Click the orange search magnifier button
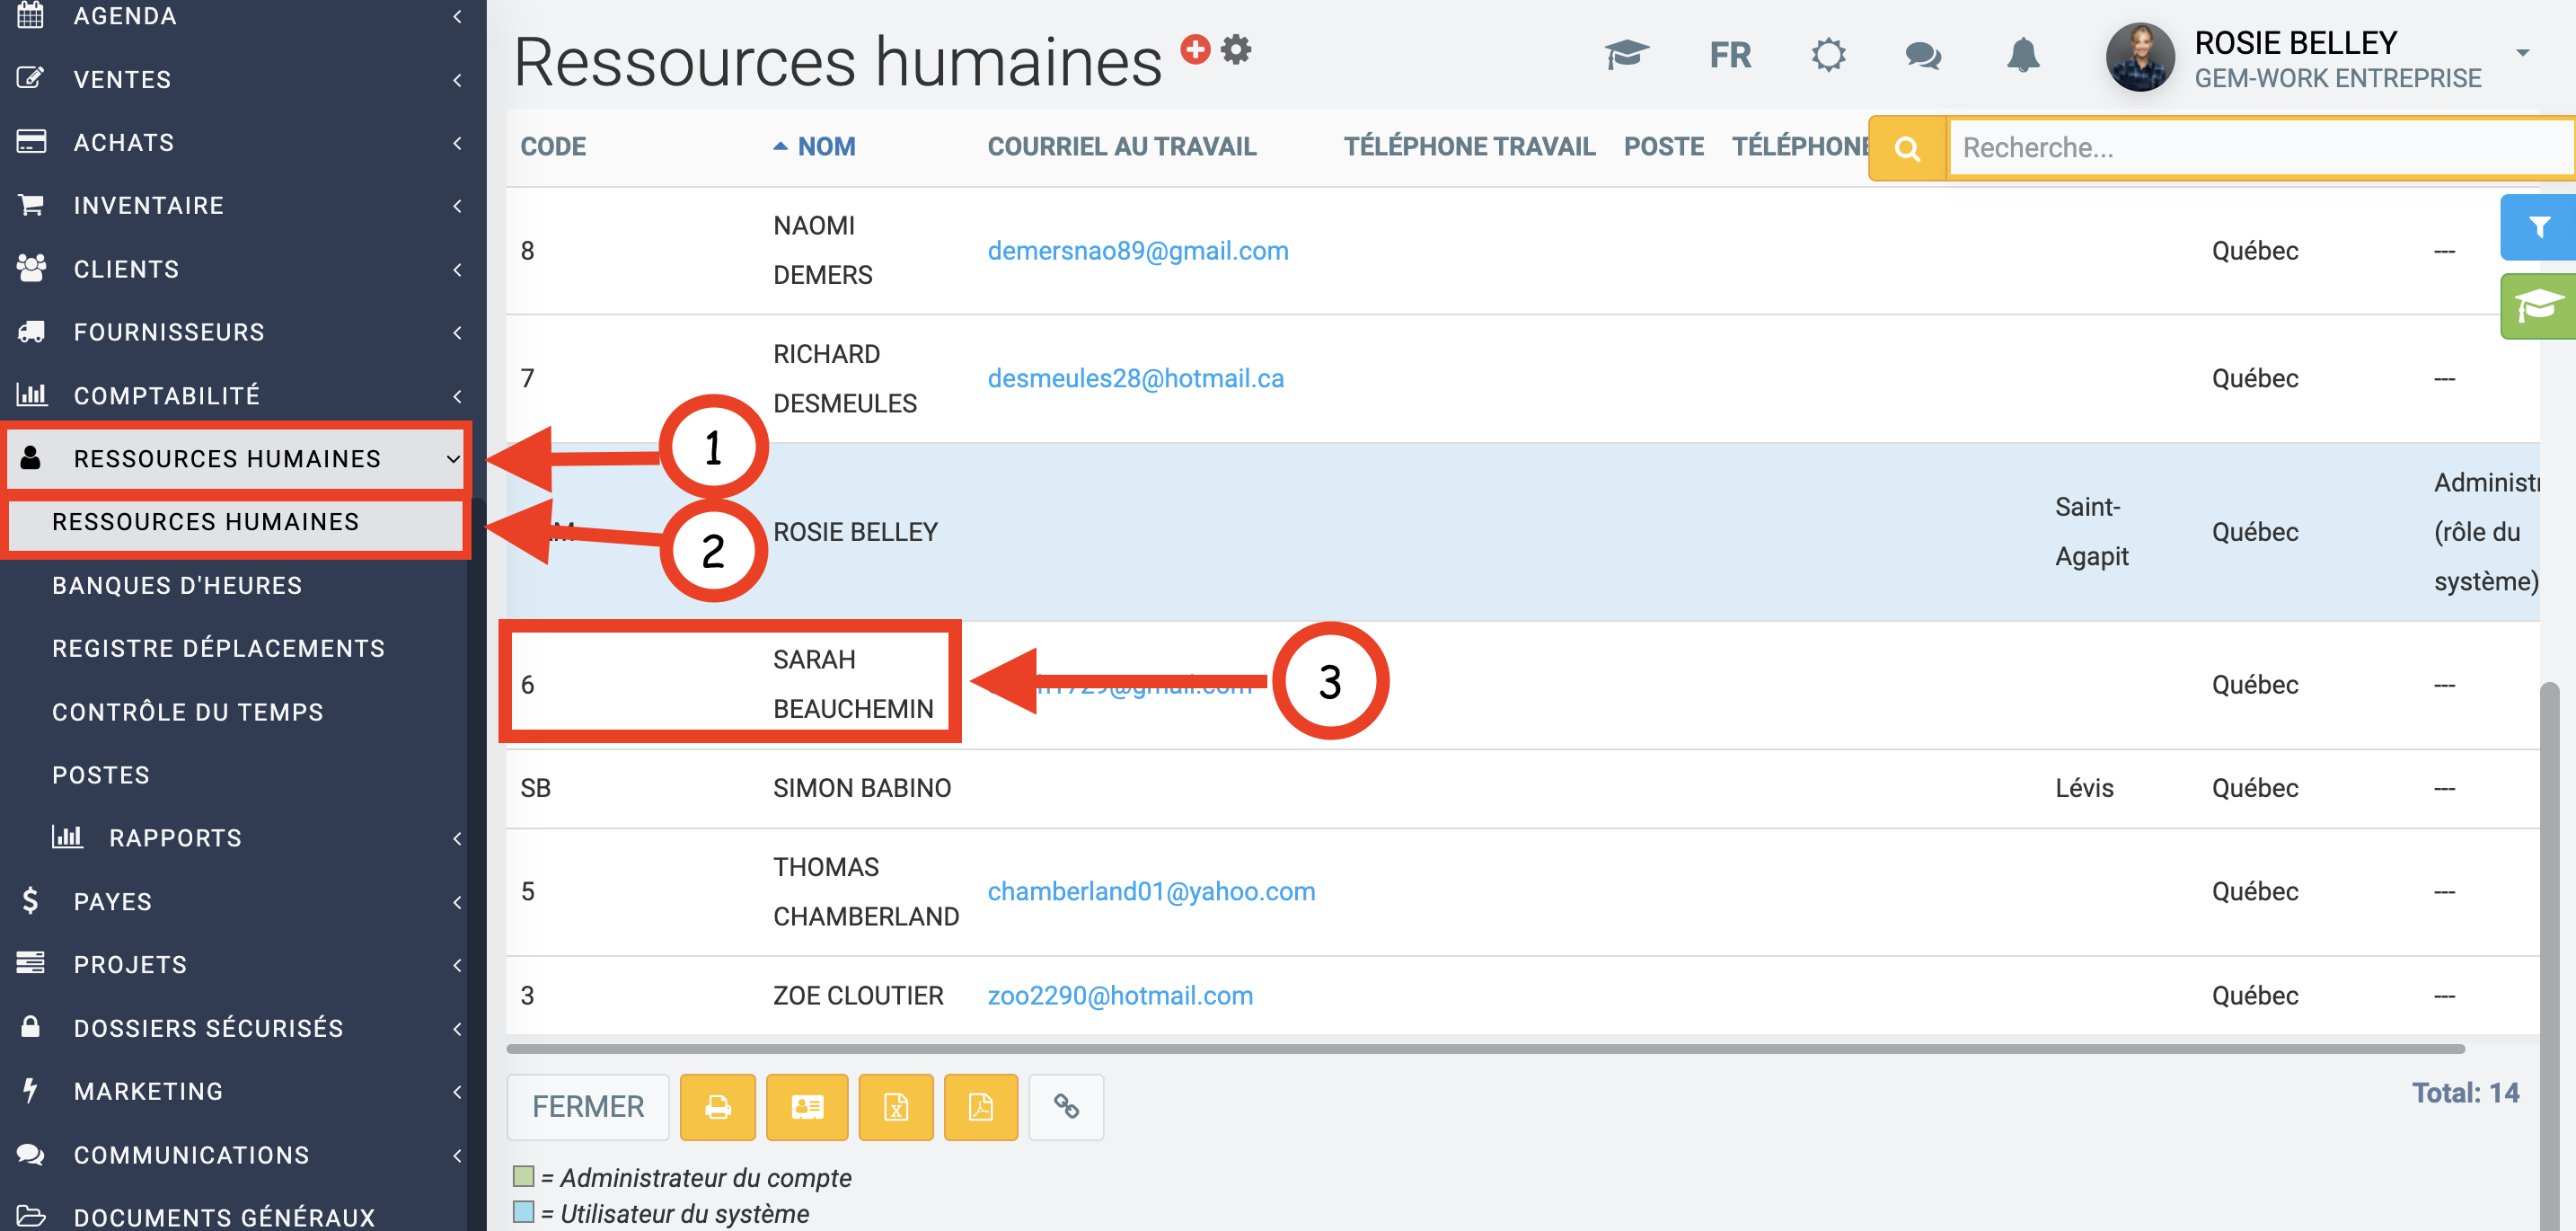 [x=1907, y=148]
